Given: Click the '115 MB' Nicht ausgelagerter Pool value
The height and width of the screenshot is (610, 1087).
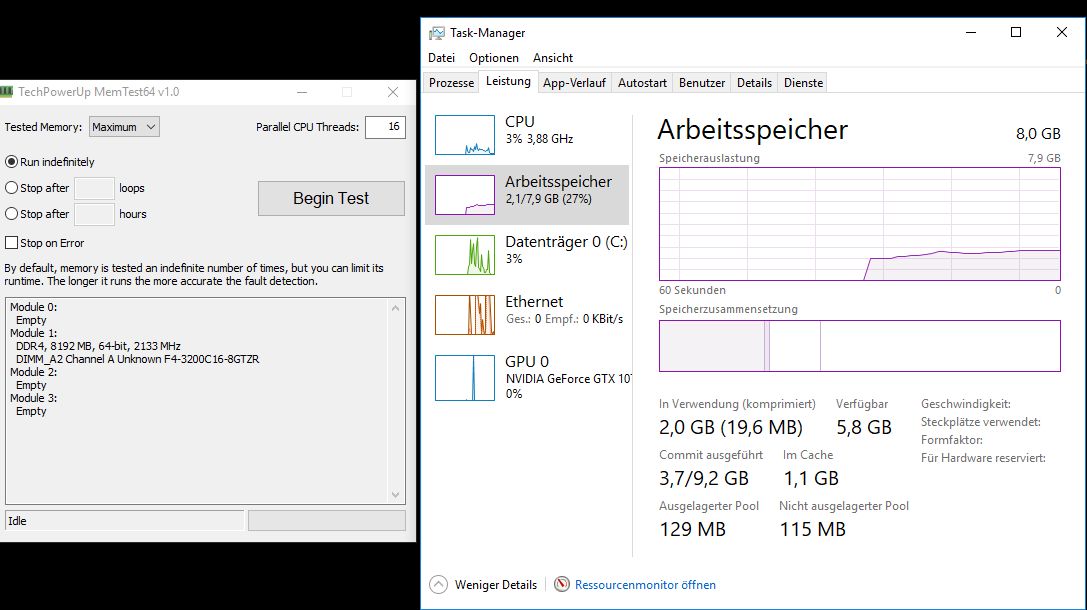Looking at the screenshot, I should click(812, 530).
